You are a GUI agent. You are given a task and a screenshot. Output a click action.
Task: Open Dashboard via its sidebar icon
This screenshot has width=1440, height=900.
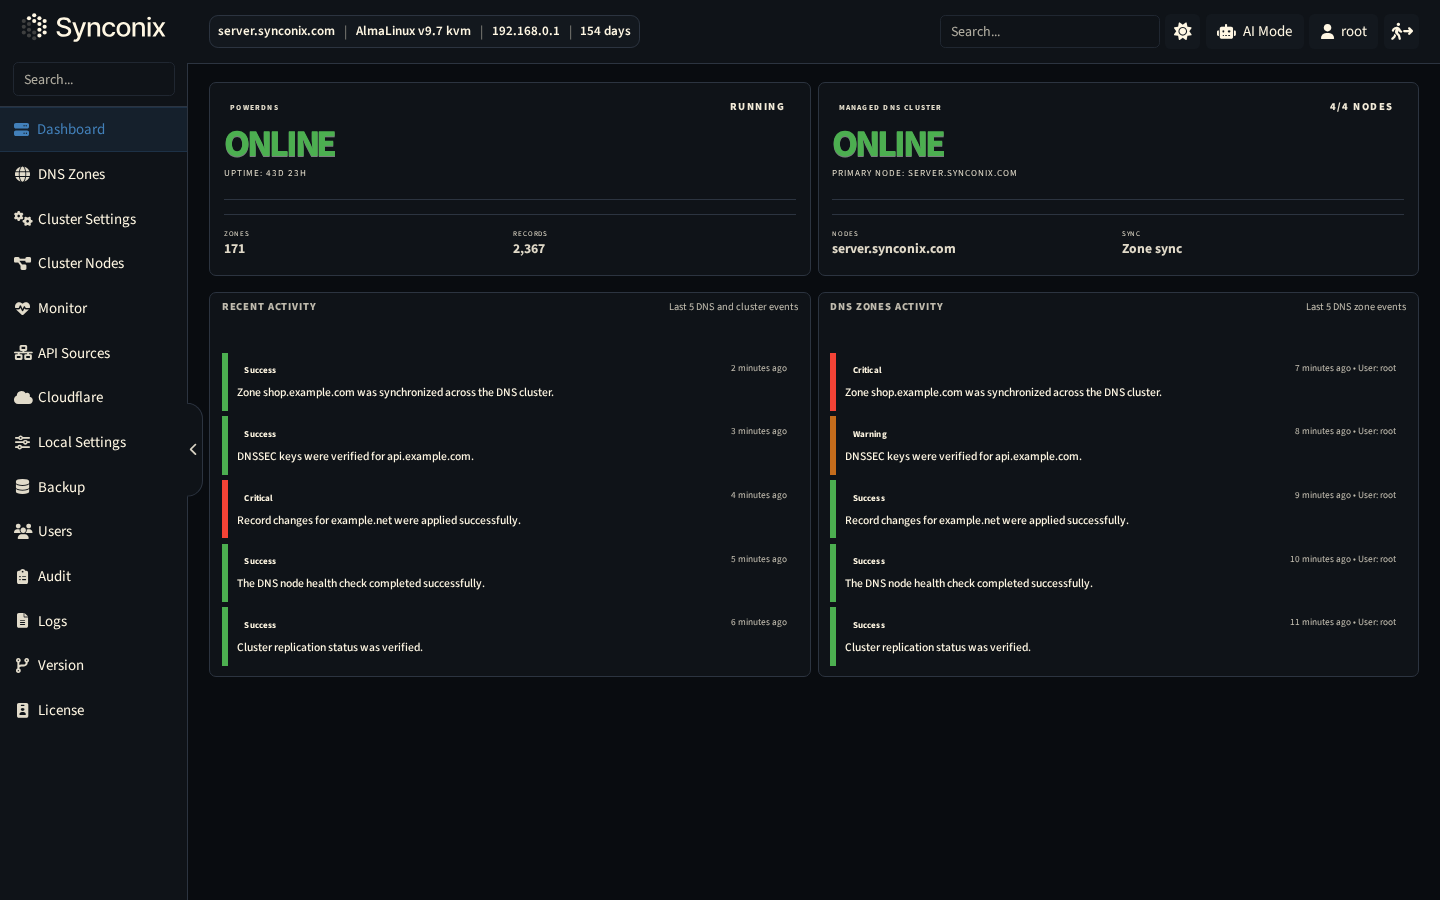point(21,129)
